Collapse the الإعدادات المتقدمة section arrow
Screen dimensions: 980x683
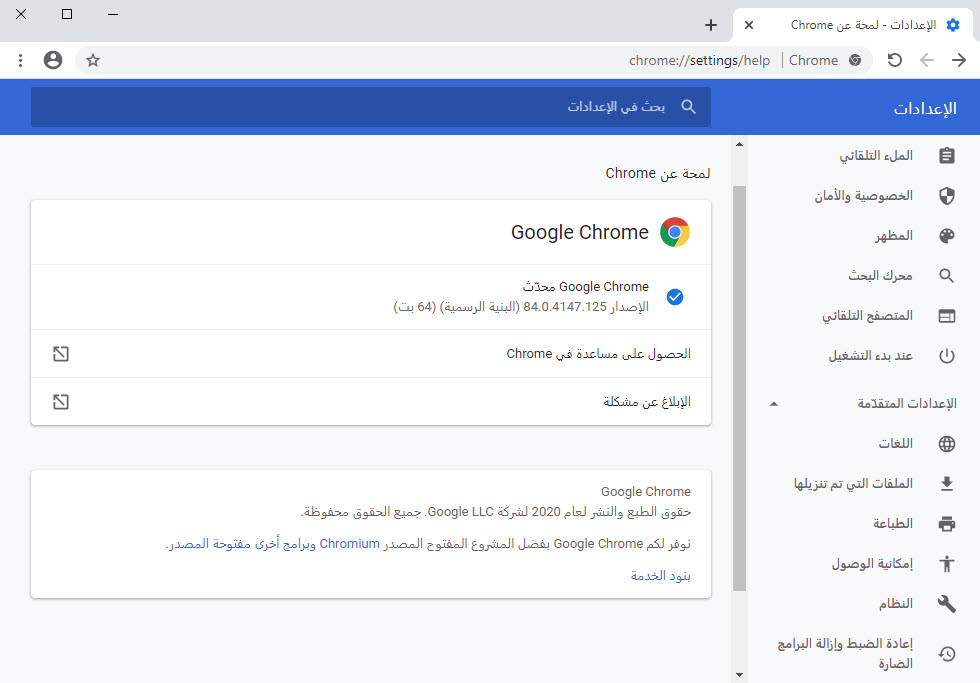[774, 404]
